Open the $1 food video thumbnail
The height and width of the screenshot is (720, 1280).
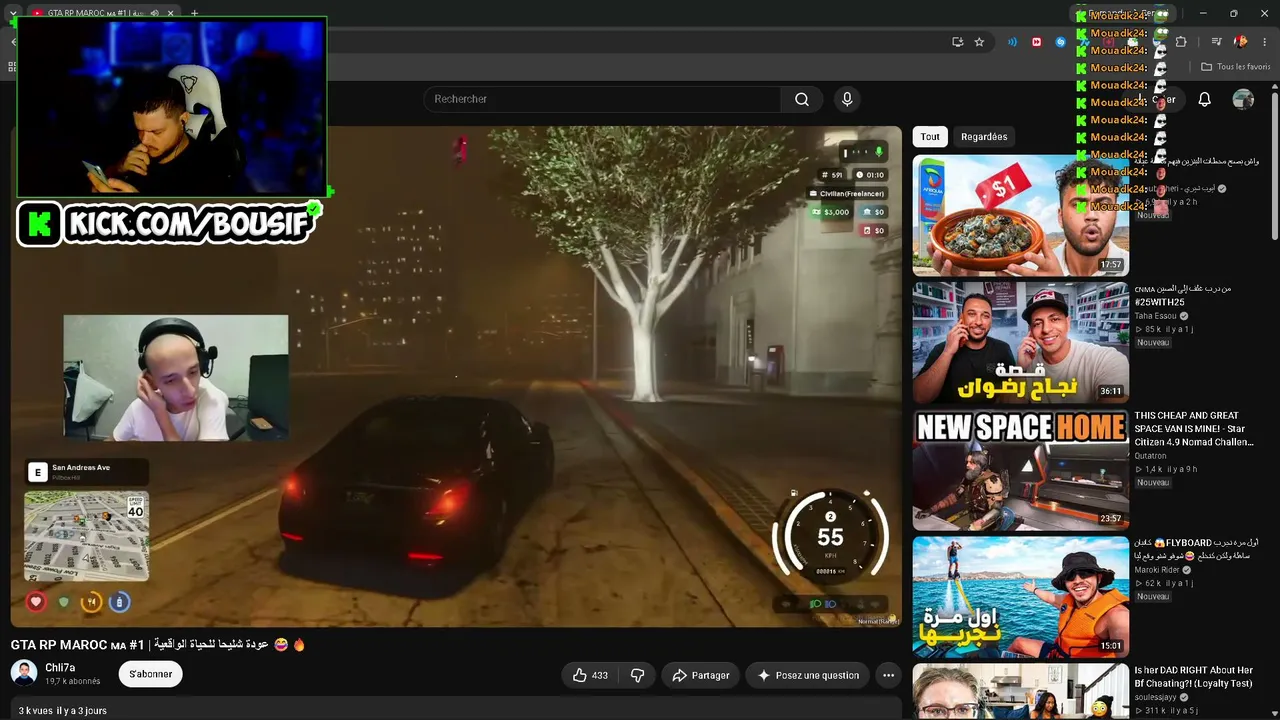[1020, 215]
